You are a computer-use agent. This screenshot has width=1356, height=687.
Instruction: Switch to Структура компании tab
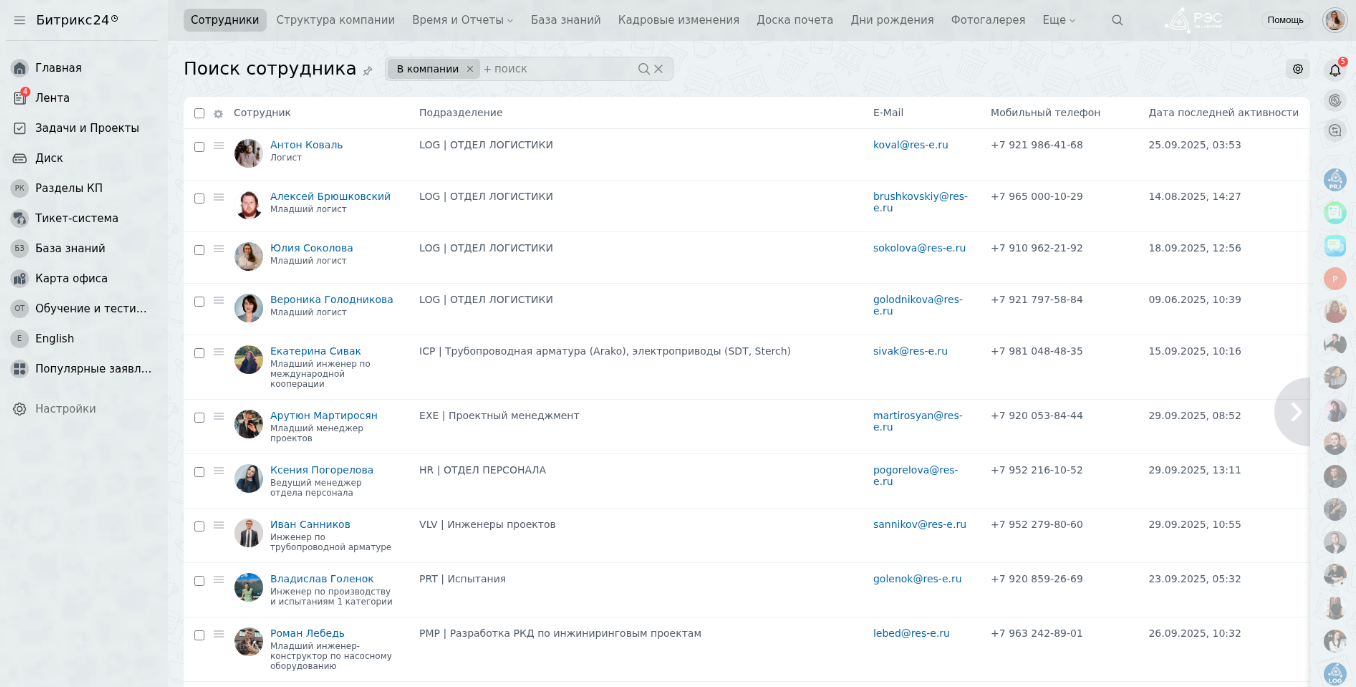pyautogui.click(x=335, y=20)
